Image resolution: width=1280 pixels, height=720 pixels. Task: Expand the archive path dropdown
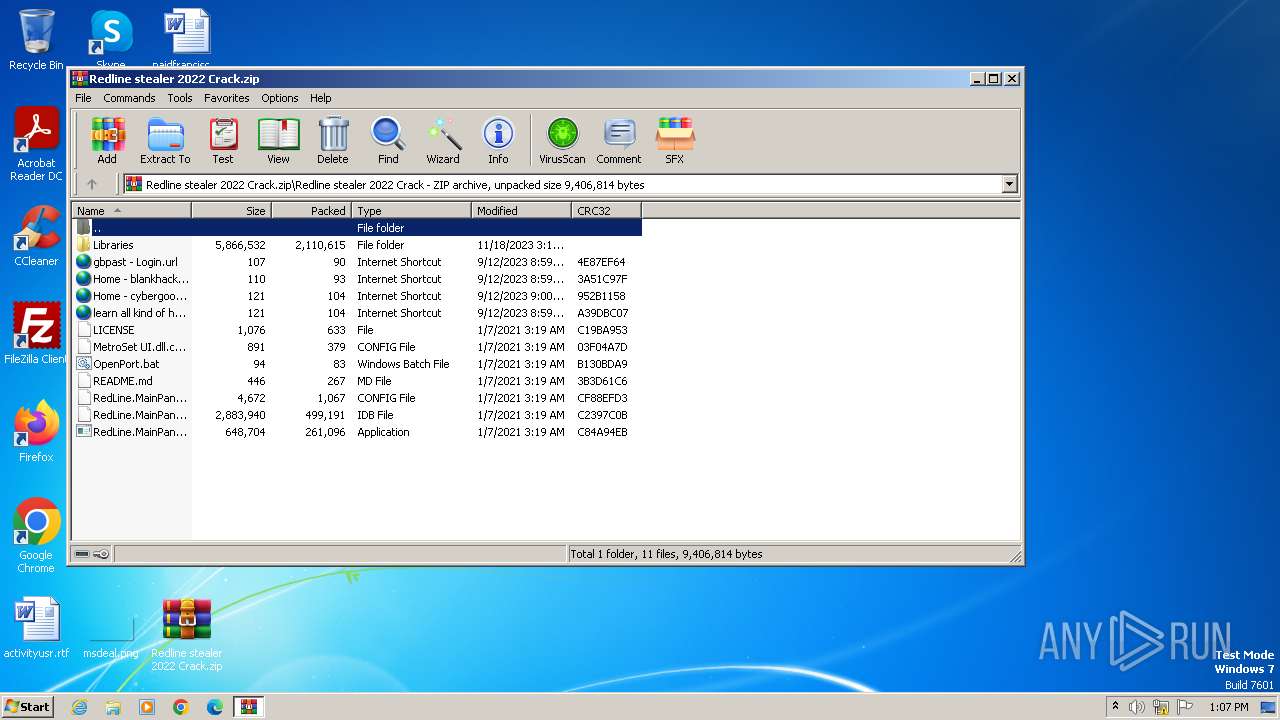point(1009,184)
